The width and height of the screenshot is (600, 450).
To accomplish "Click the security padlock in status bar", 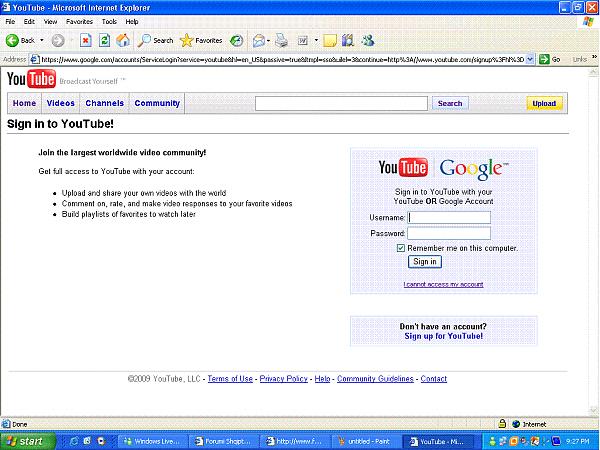I will [502, 424].
